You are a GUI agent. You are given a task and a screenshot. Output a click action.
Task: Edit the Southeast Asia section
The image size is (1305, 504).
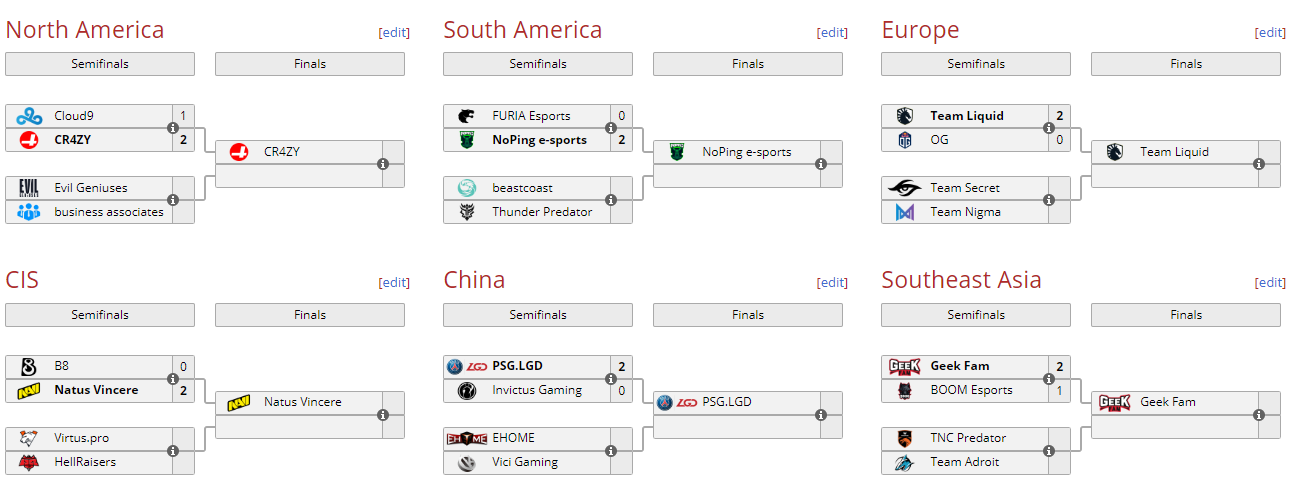(x=1270, y=282)
